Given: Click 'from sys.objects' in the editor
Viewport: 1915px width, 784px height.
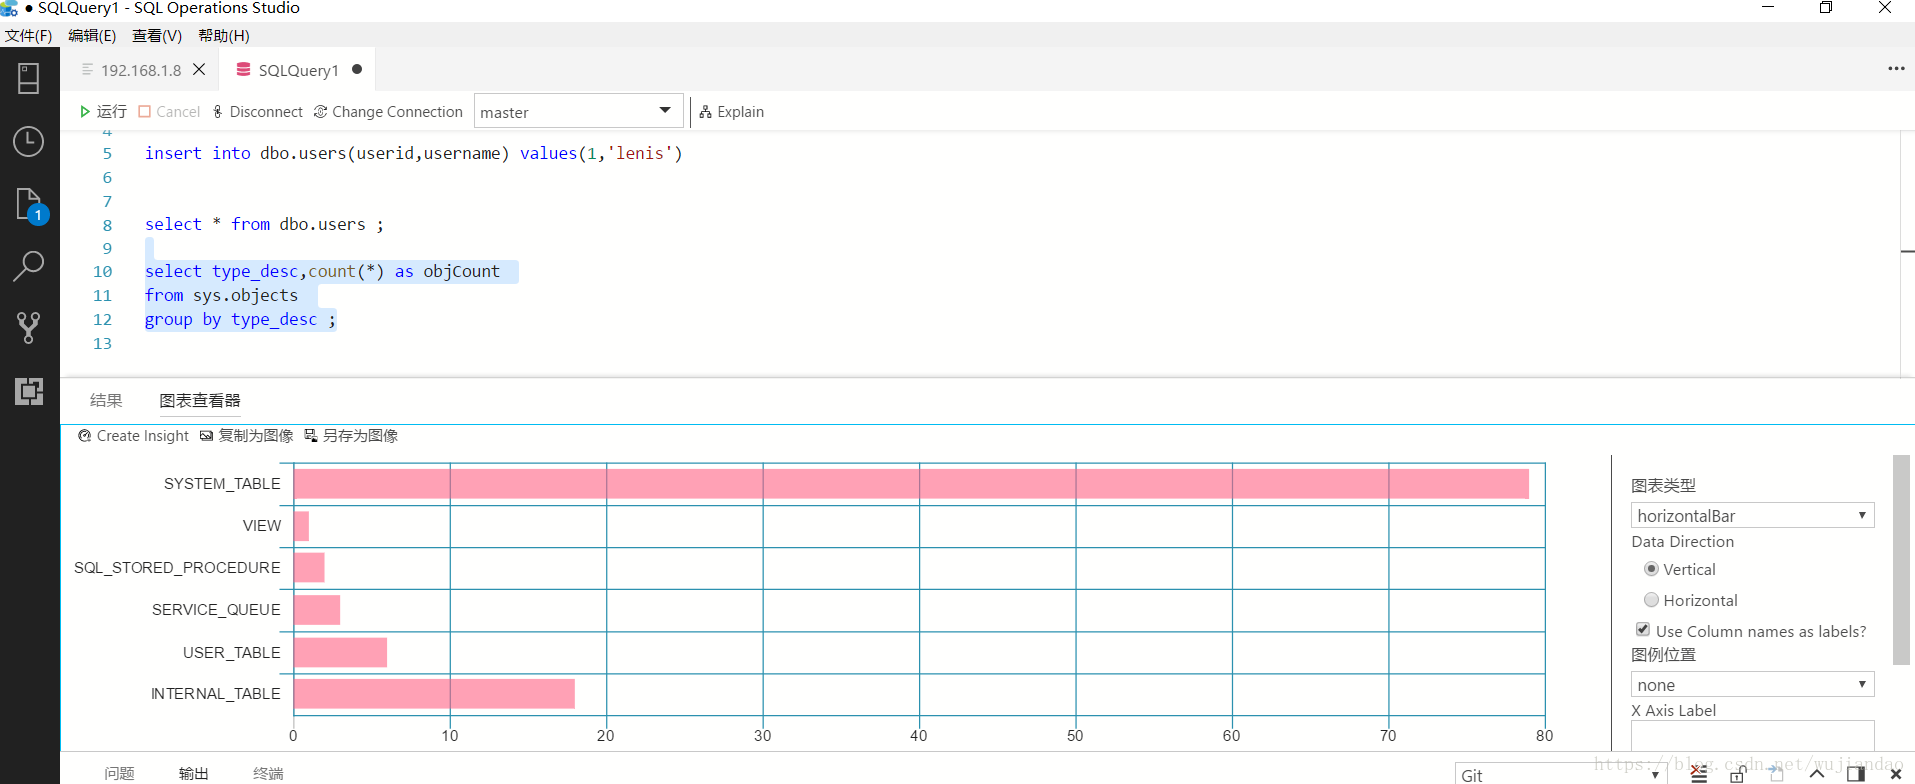Looking at the screenshot, I should pyautogui.click(x=221, y=295).
